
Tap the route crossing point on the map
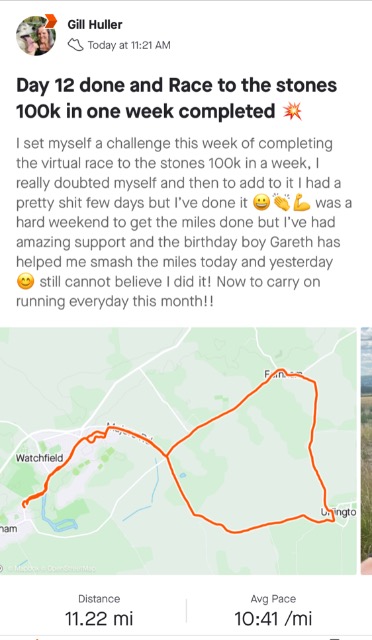[x=167, y=456]
